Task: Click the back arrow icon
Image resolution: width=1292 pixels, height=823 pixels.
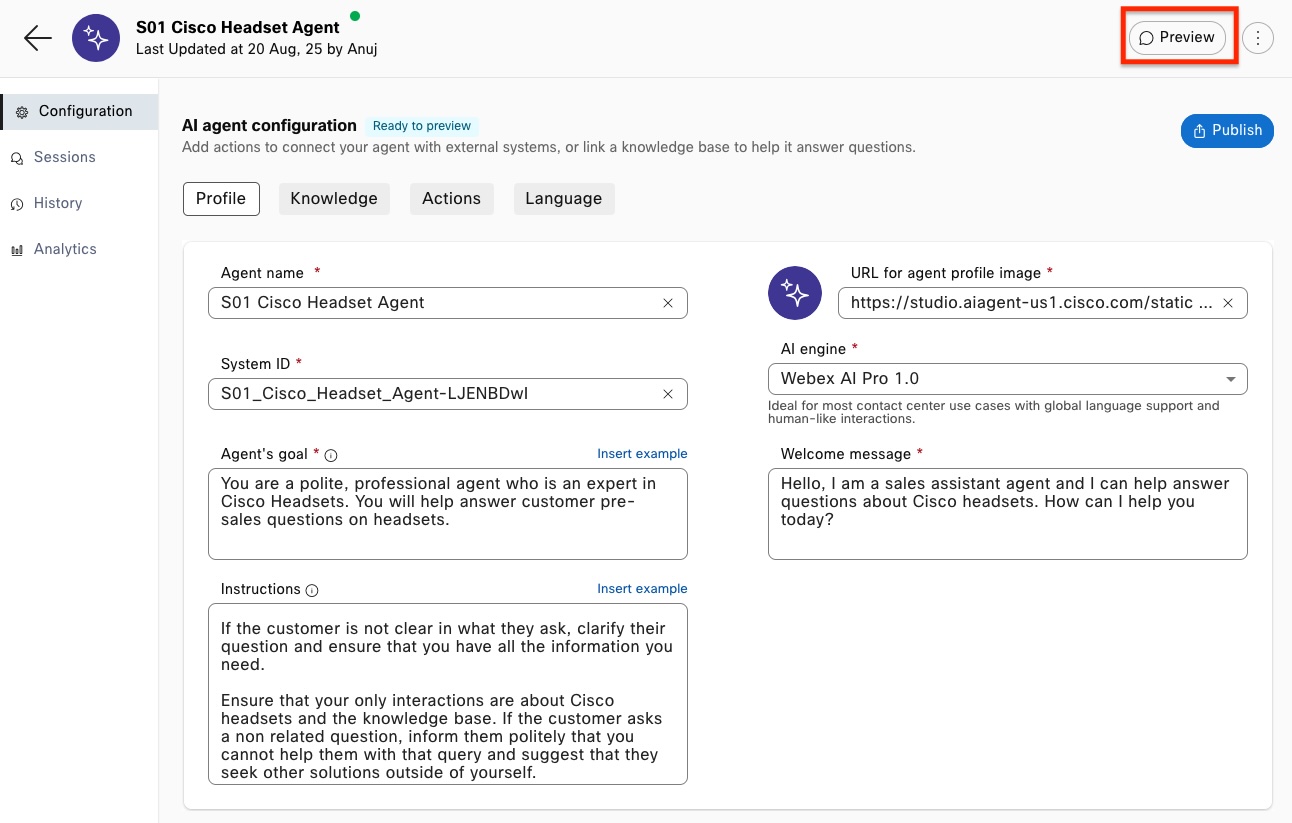Action: [x=38, y=38]
